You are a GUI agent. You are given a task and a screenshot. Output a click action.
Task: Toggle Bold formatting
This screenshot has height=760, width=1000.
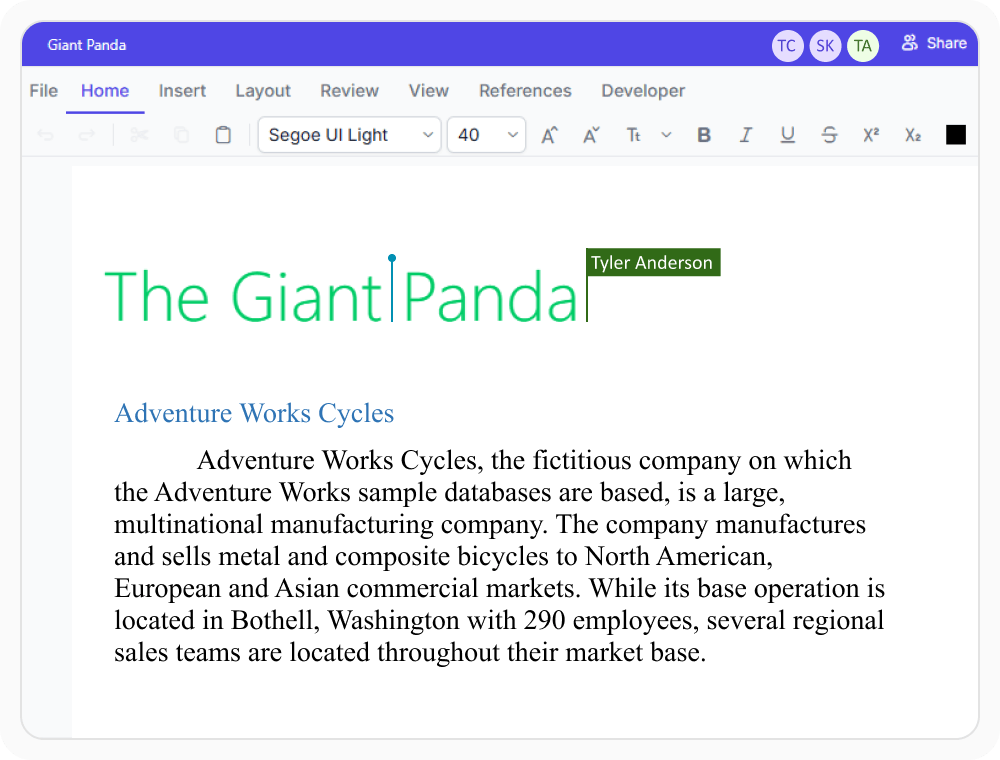[x=704, y=135]
